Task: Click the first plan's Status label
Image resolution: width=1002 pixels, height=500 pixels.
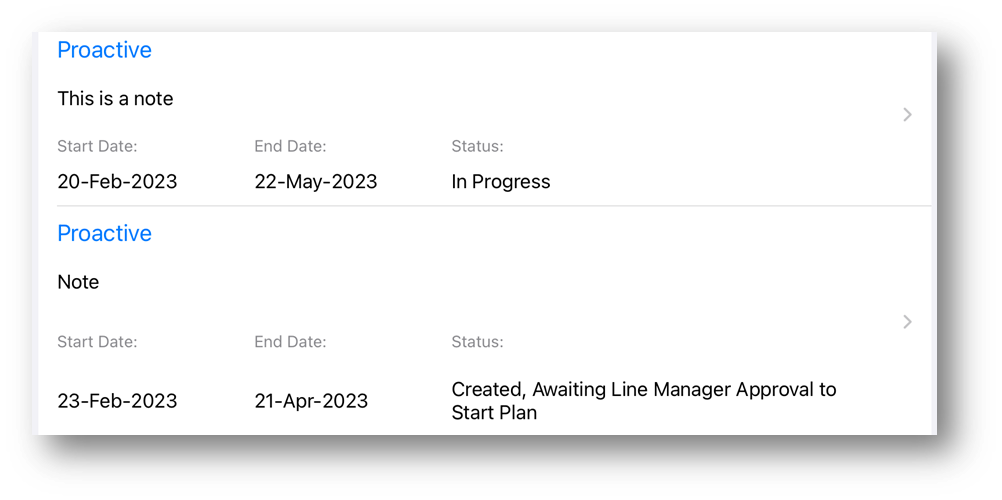Action: (477, 146)
